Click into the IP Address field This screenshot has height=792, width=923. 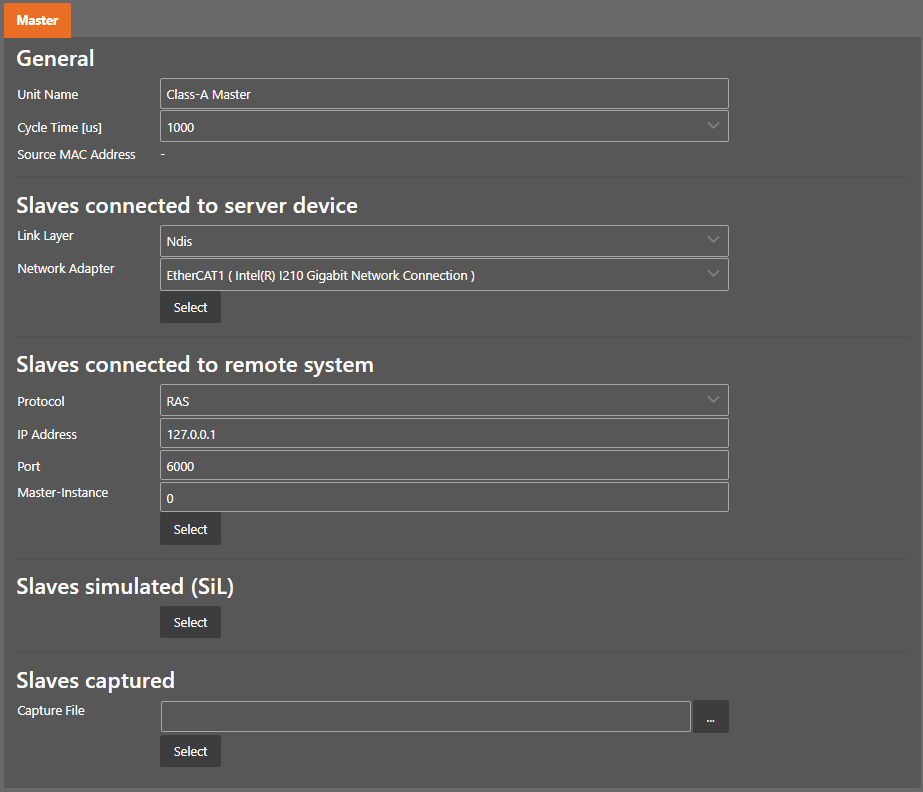444,434
